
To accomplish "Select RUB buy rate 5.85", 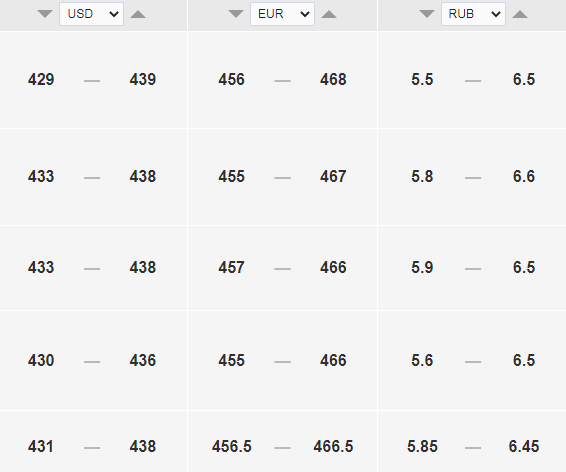I will point(422,446).
